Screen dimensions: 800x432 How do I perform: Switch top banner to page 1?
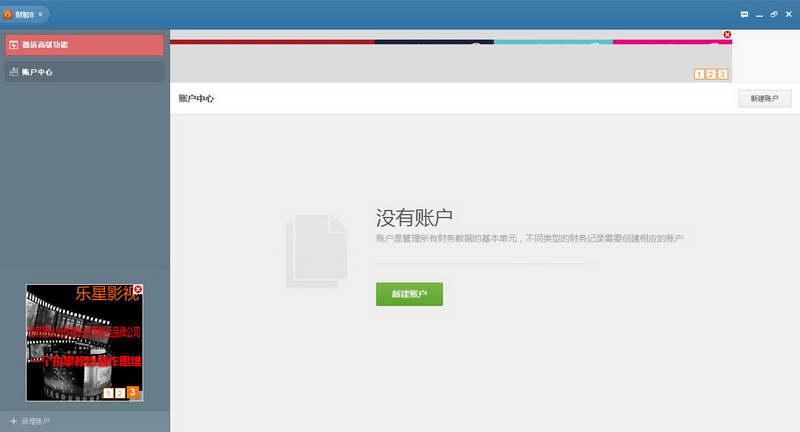pyautogui.click(x=699, y=74)
